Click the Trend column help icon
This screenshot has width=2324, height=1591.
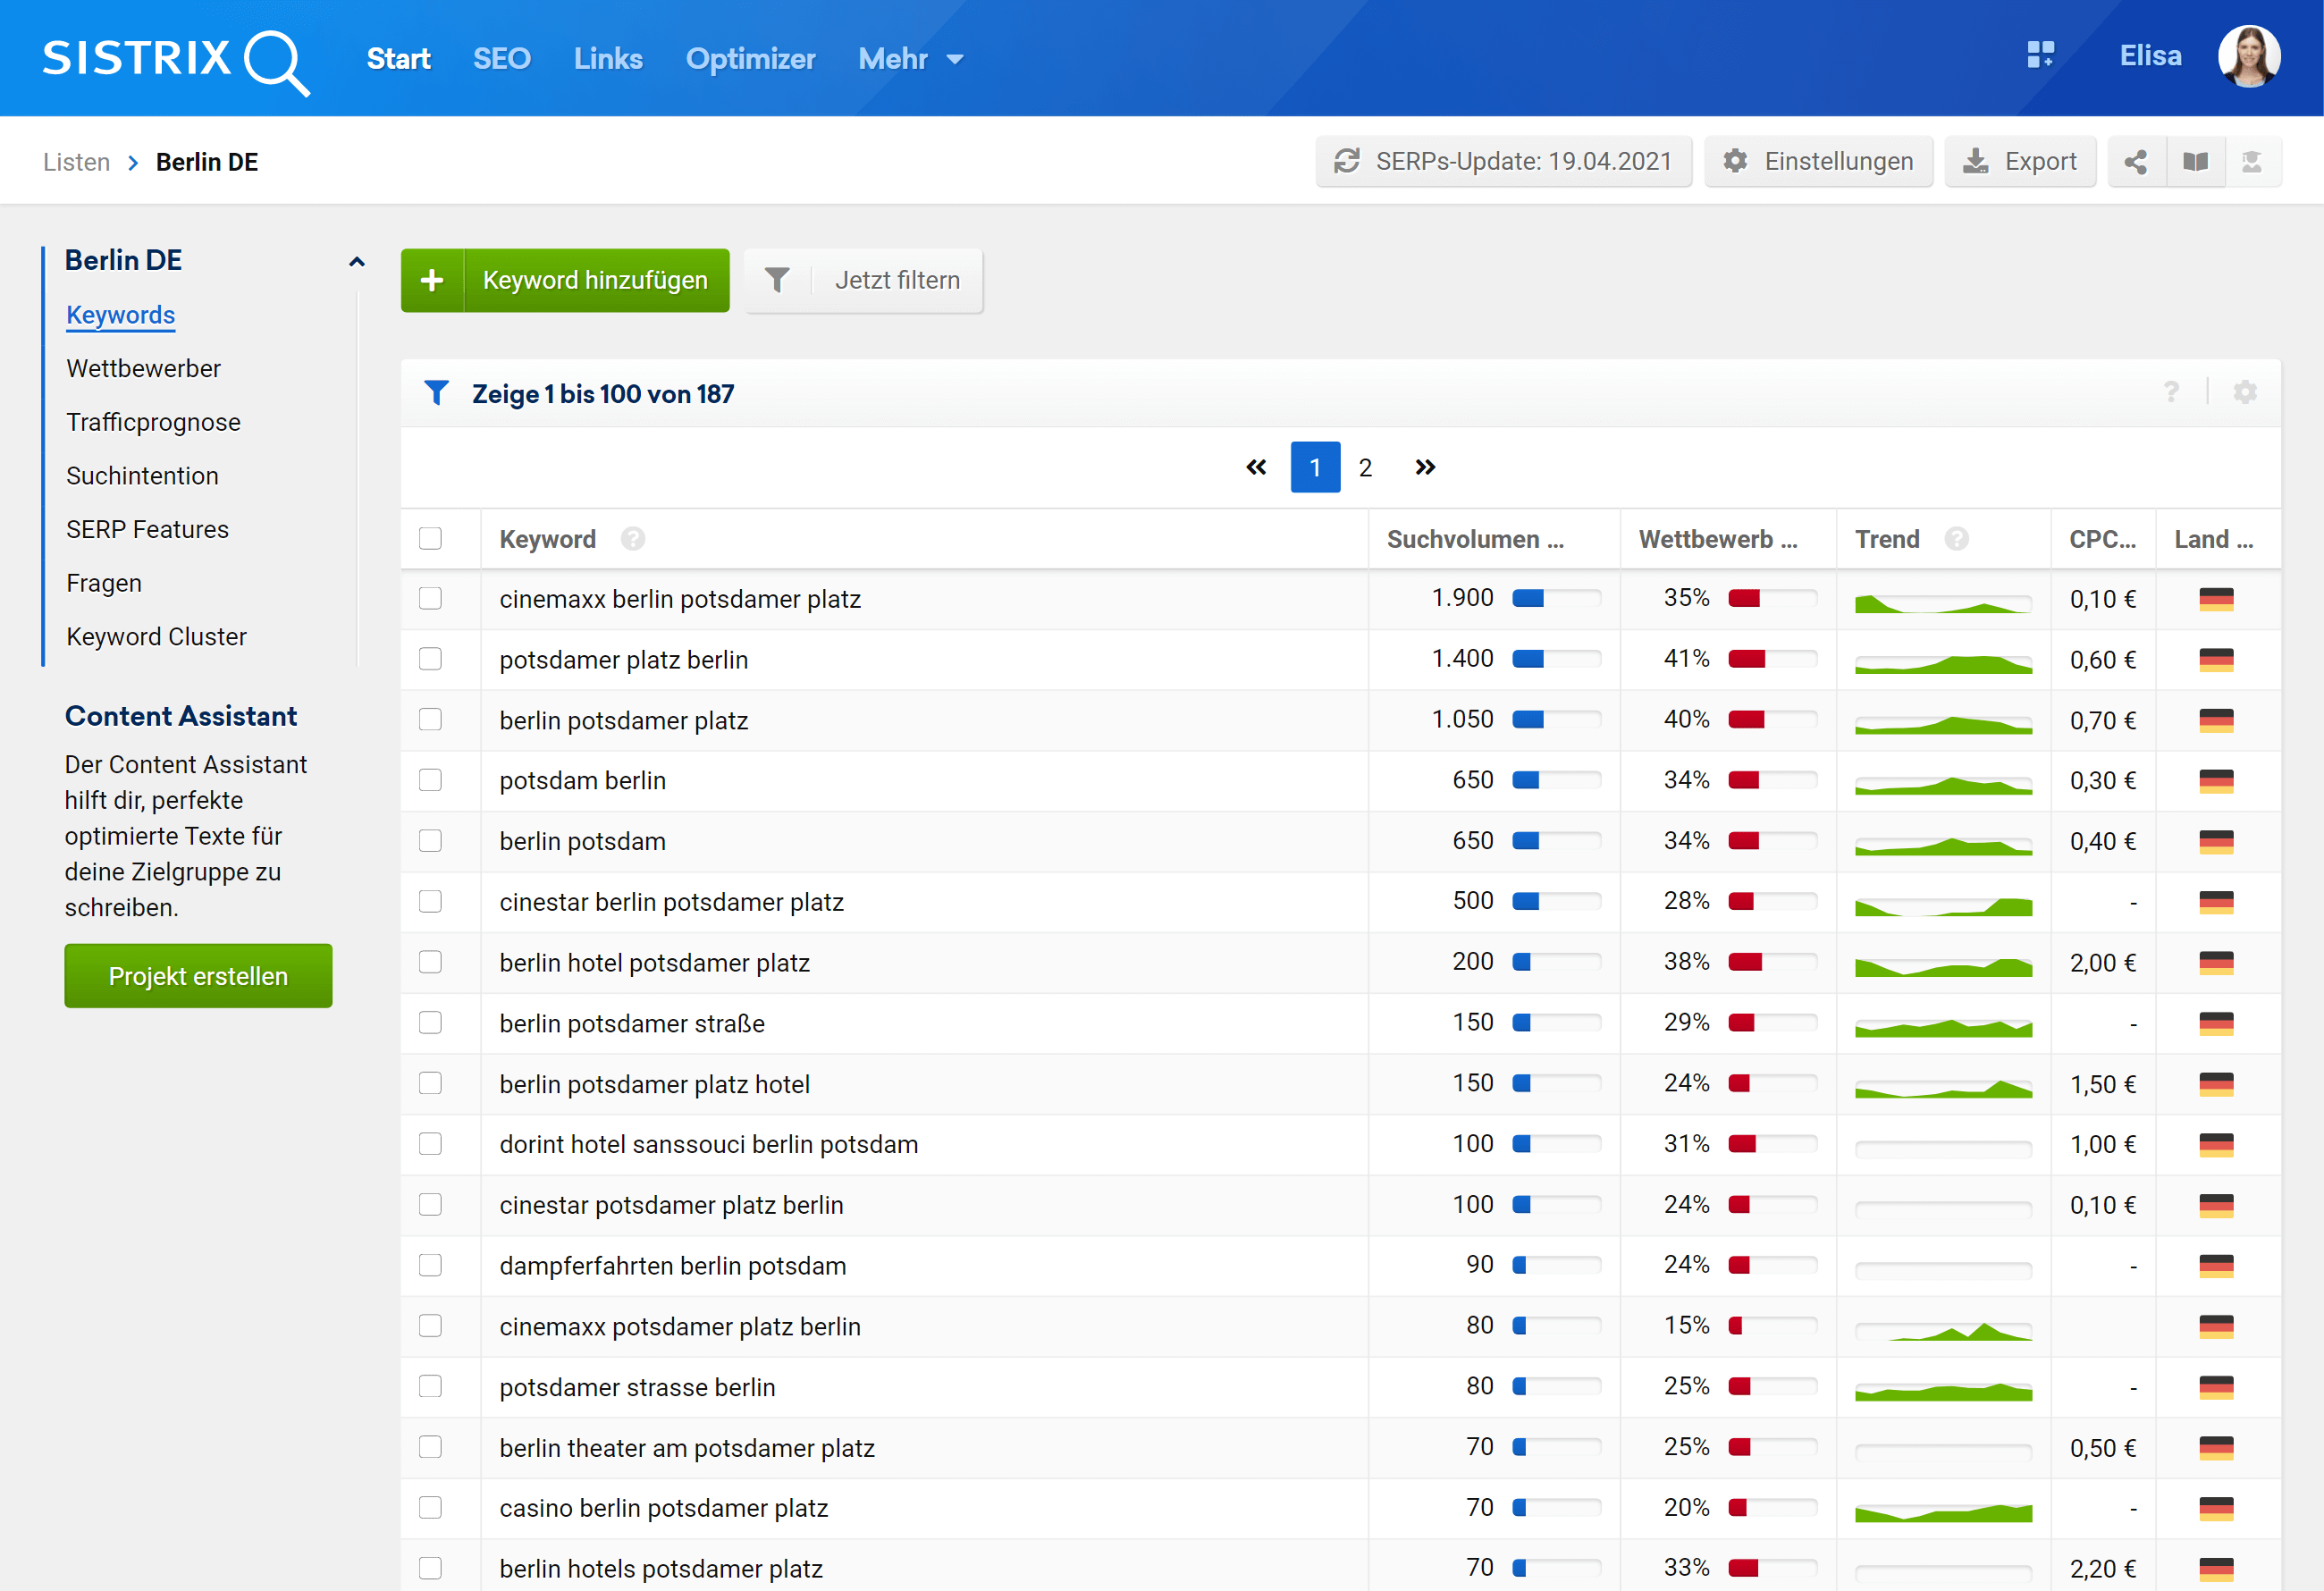pyautogui.click(x=1957, y=539)
